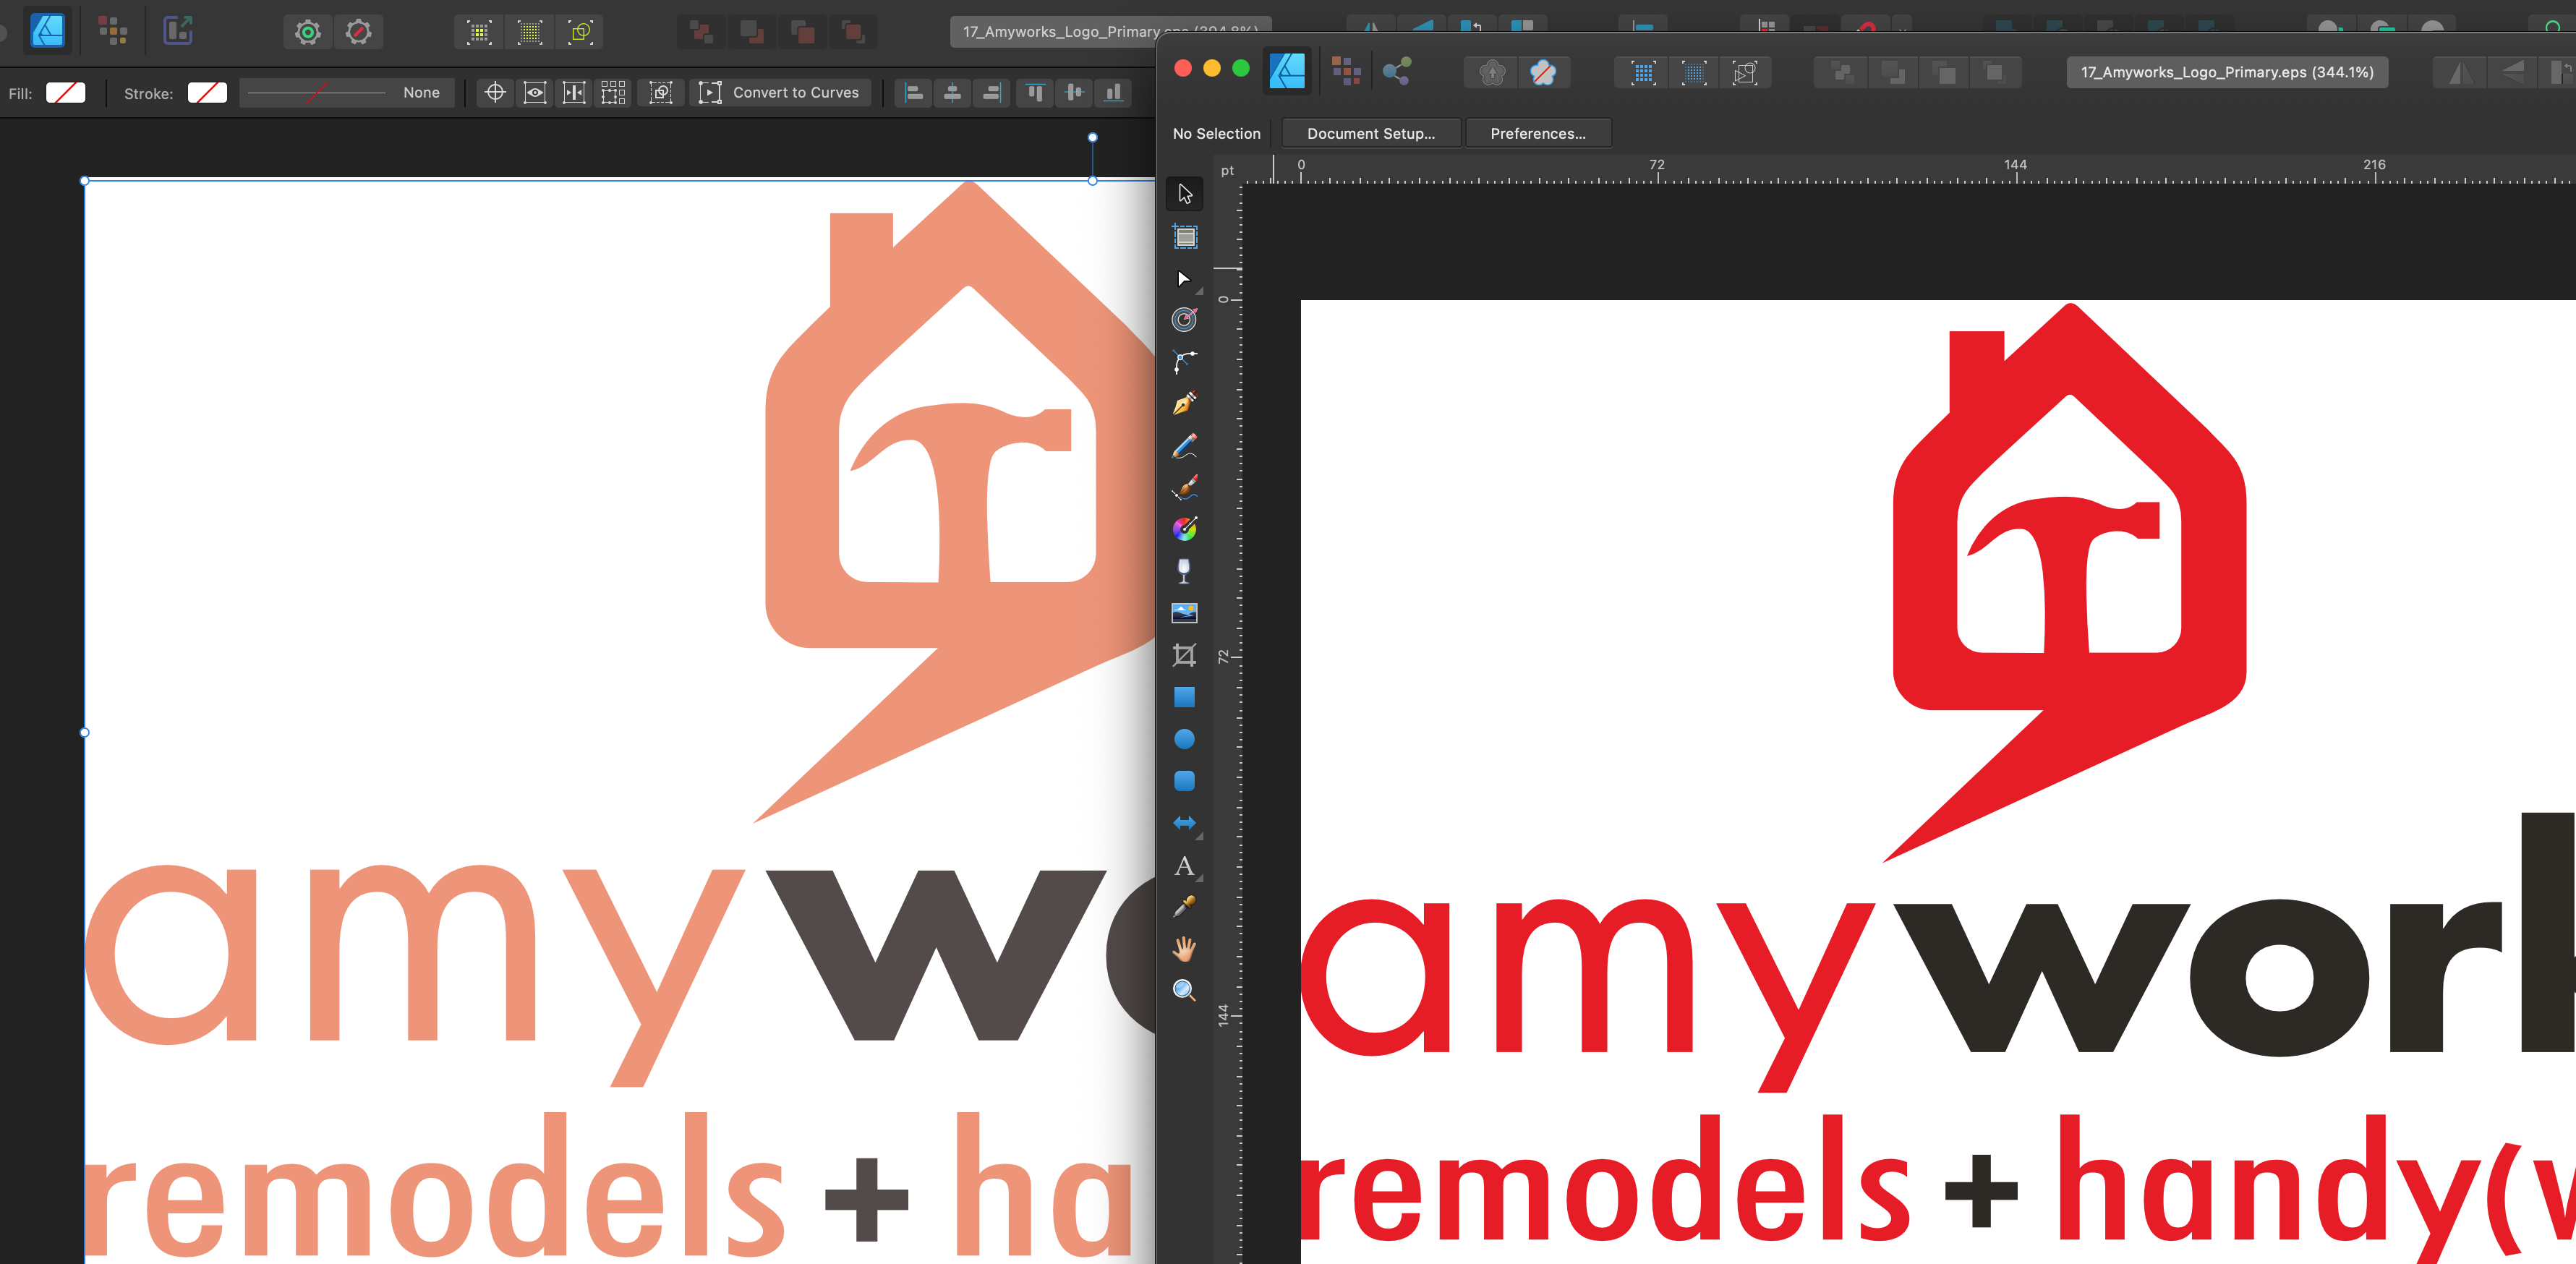Click the Synchronise Defaults icon in front window
2576x1264 pixels.
[x=1492, y=72]
